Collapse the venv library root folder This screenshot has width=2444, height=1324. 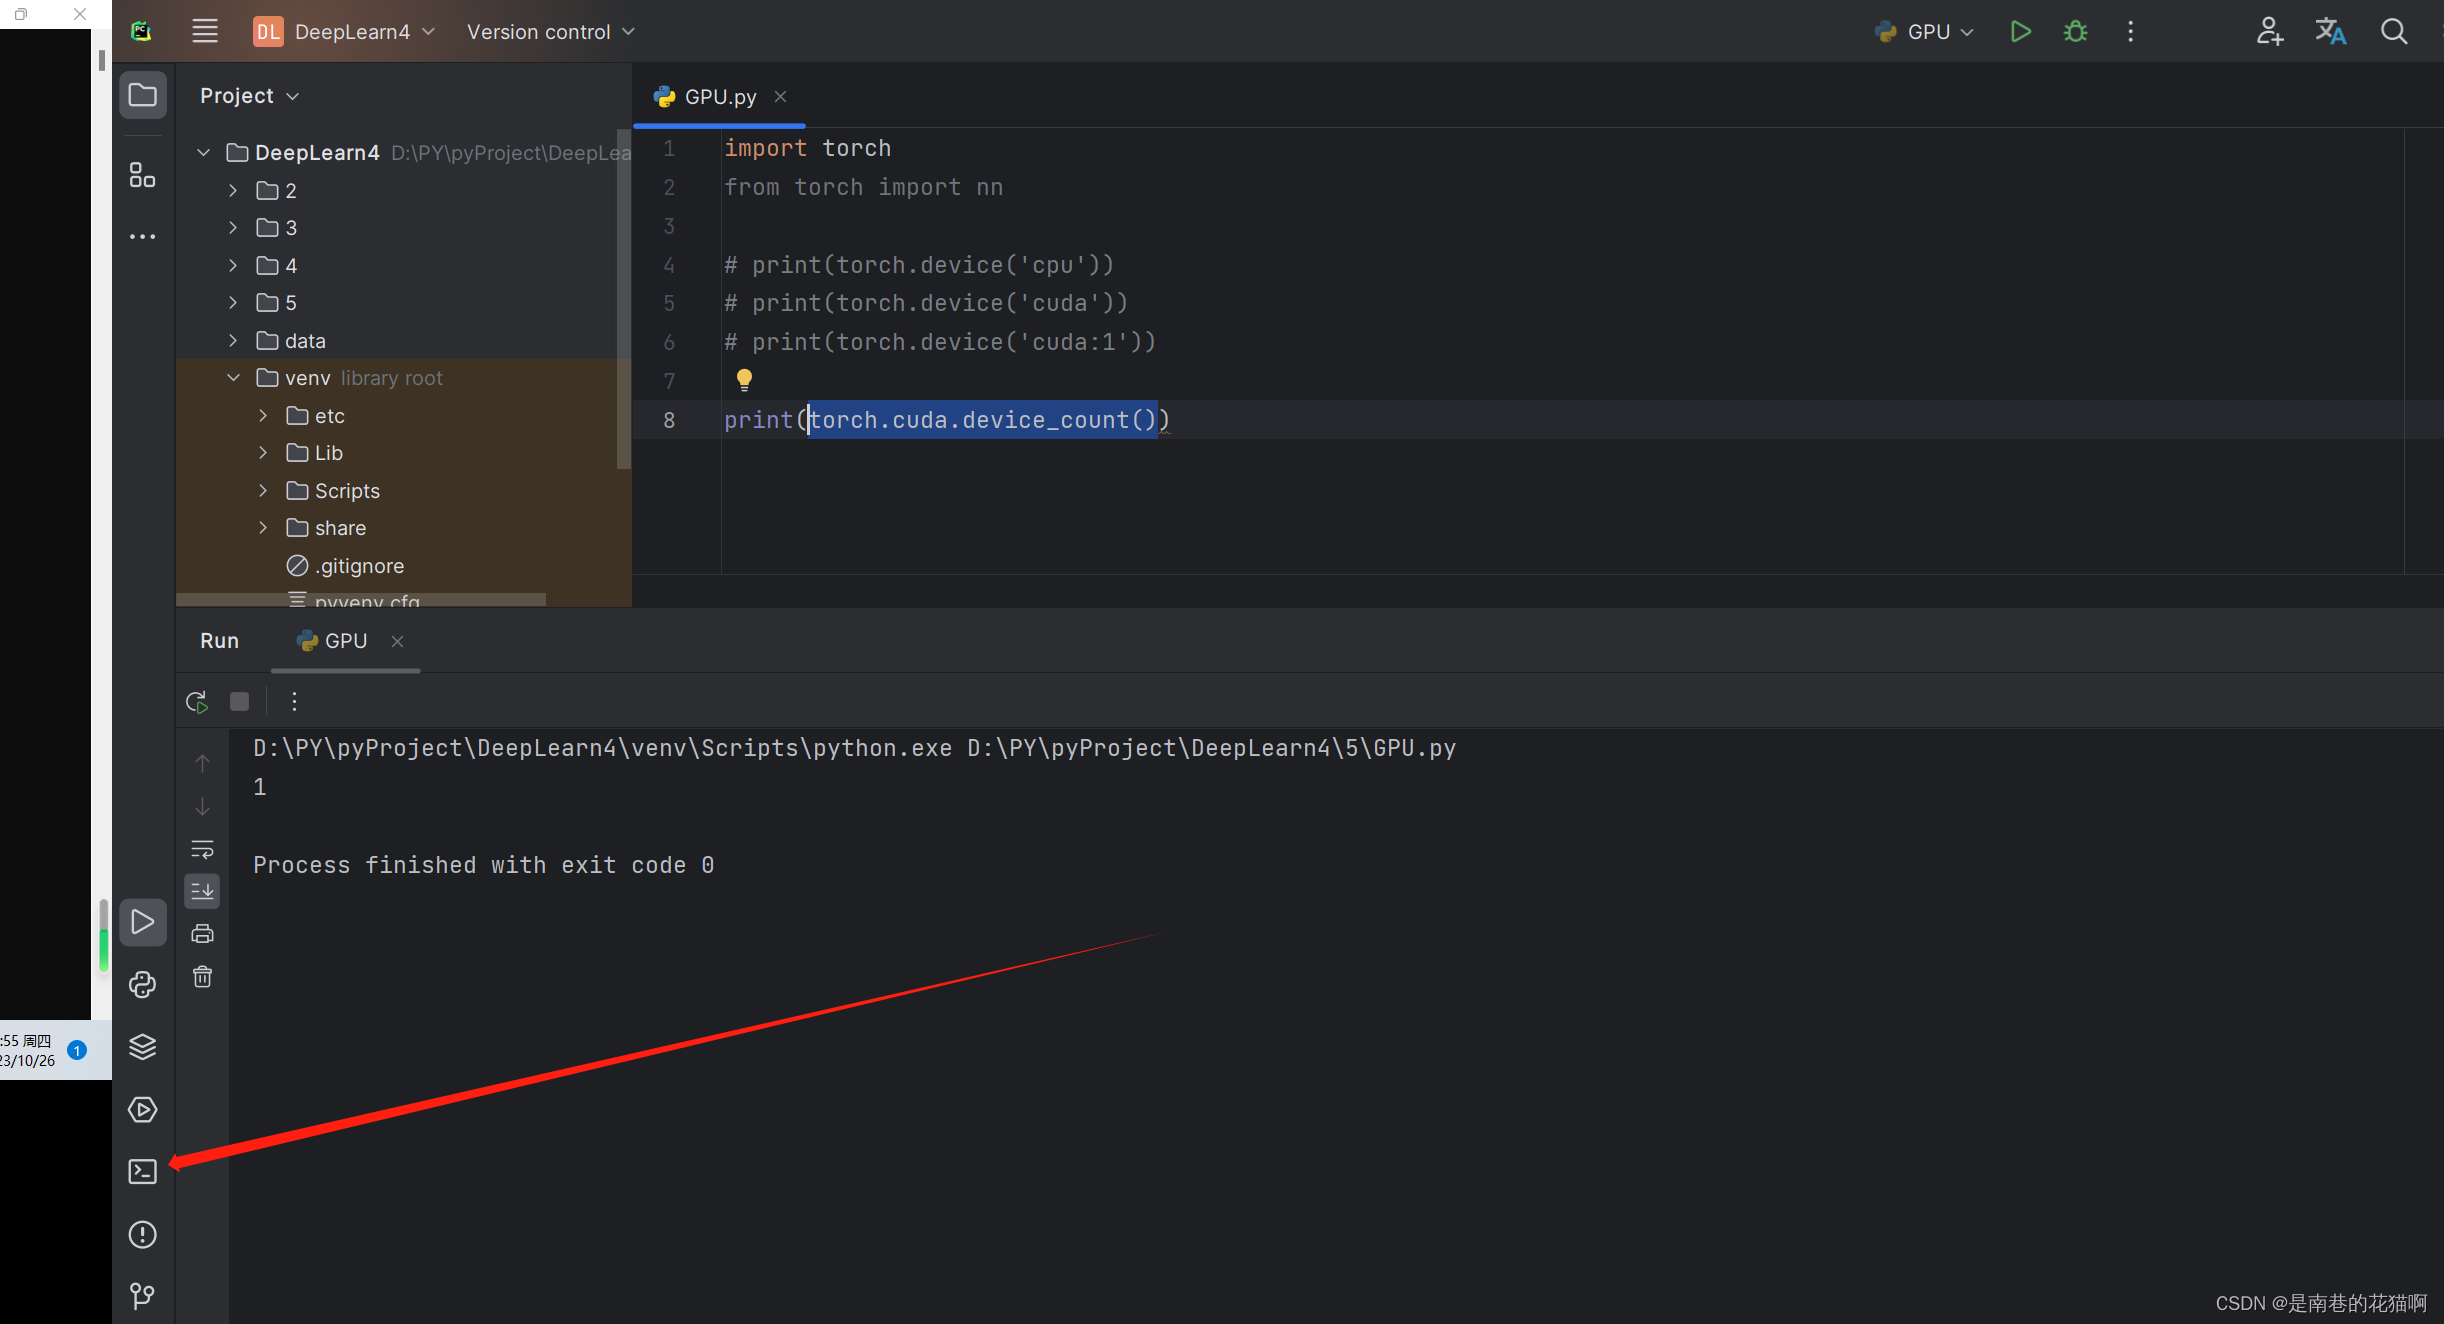click(x=234, y=378)
